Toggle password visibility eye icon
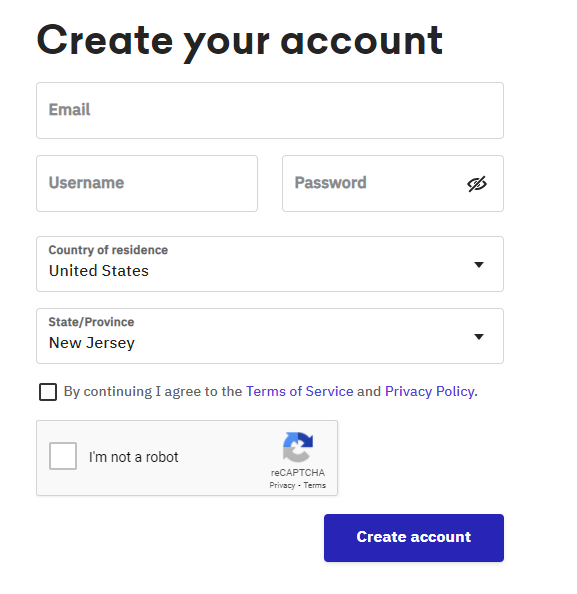The image size is (577, 594). 477,184
